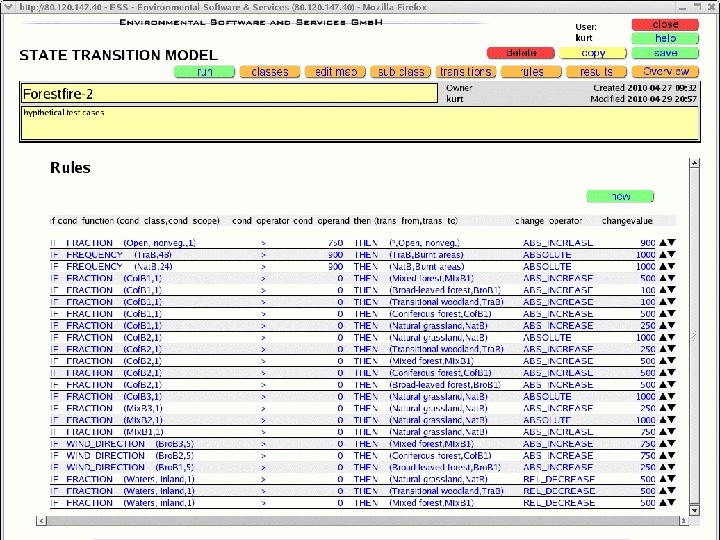Save the Forestfire-2 model

(665, 53)
